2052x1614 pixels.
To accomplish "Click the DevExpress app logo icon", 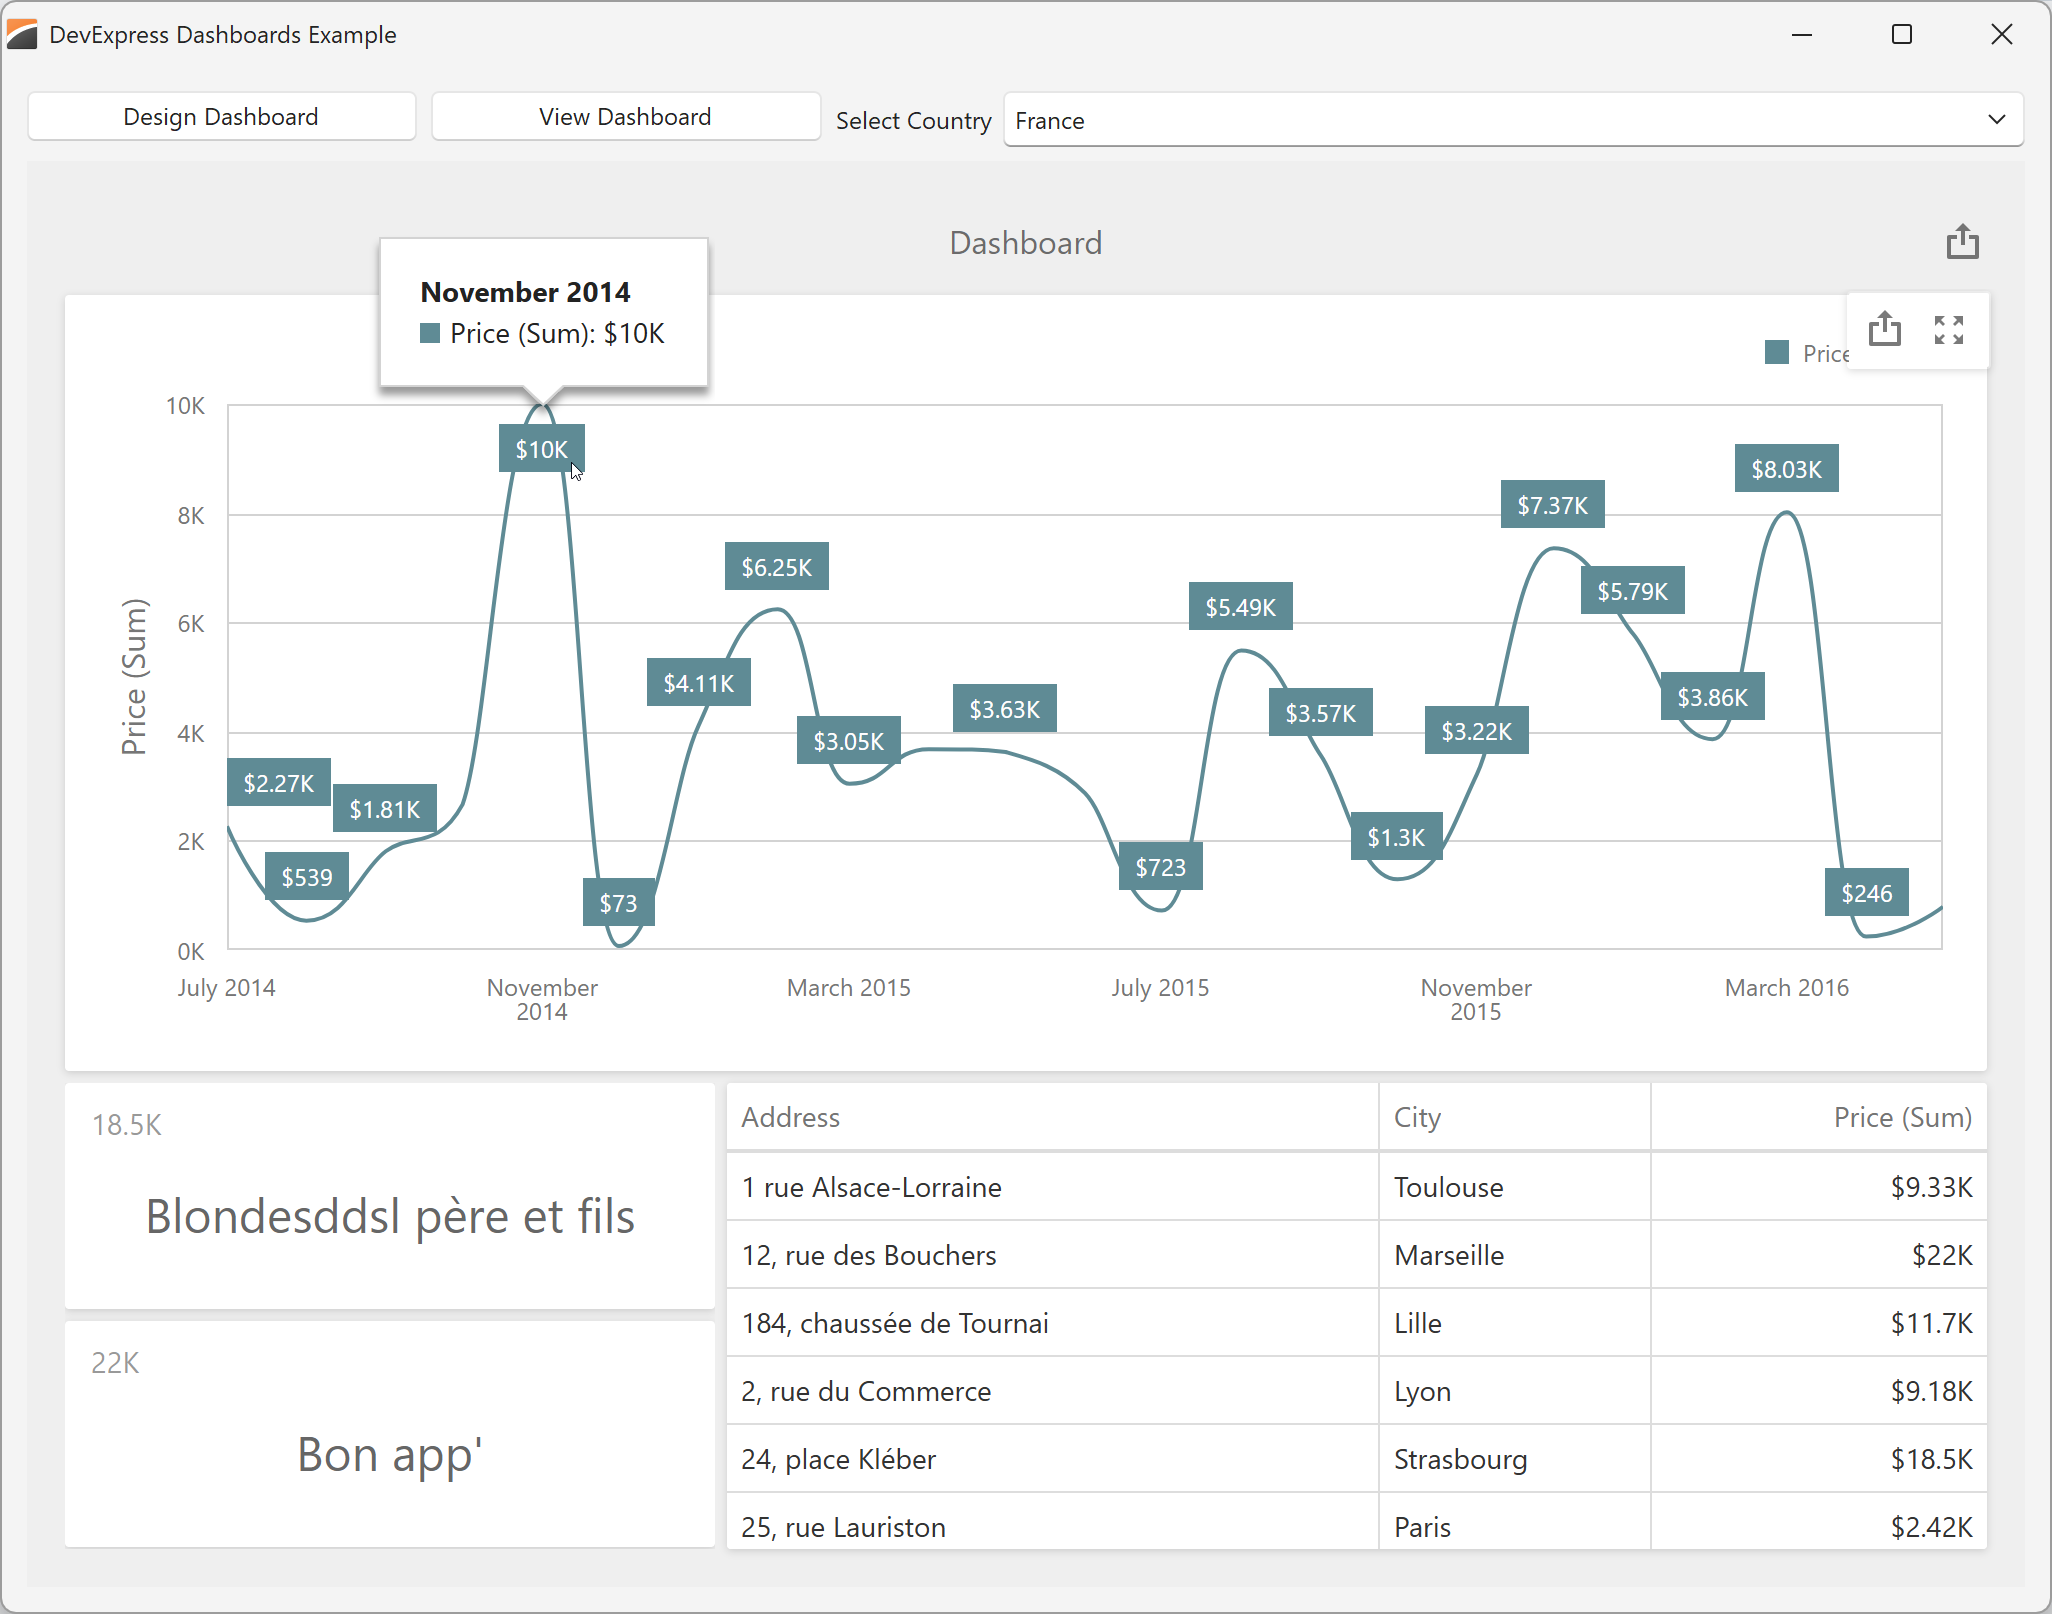I will point(22,35).
